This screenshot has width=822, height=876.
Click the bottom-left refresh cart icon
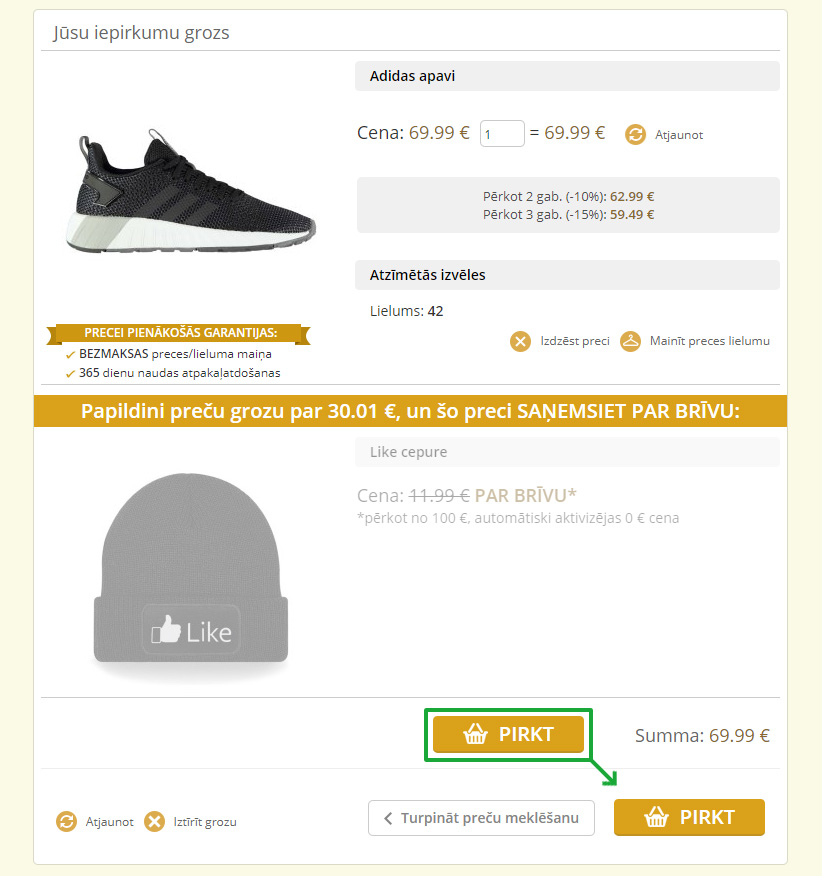(66, 822)
